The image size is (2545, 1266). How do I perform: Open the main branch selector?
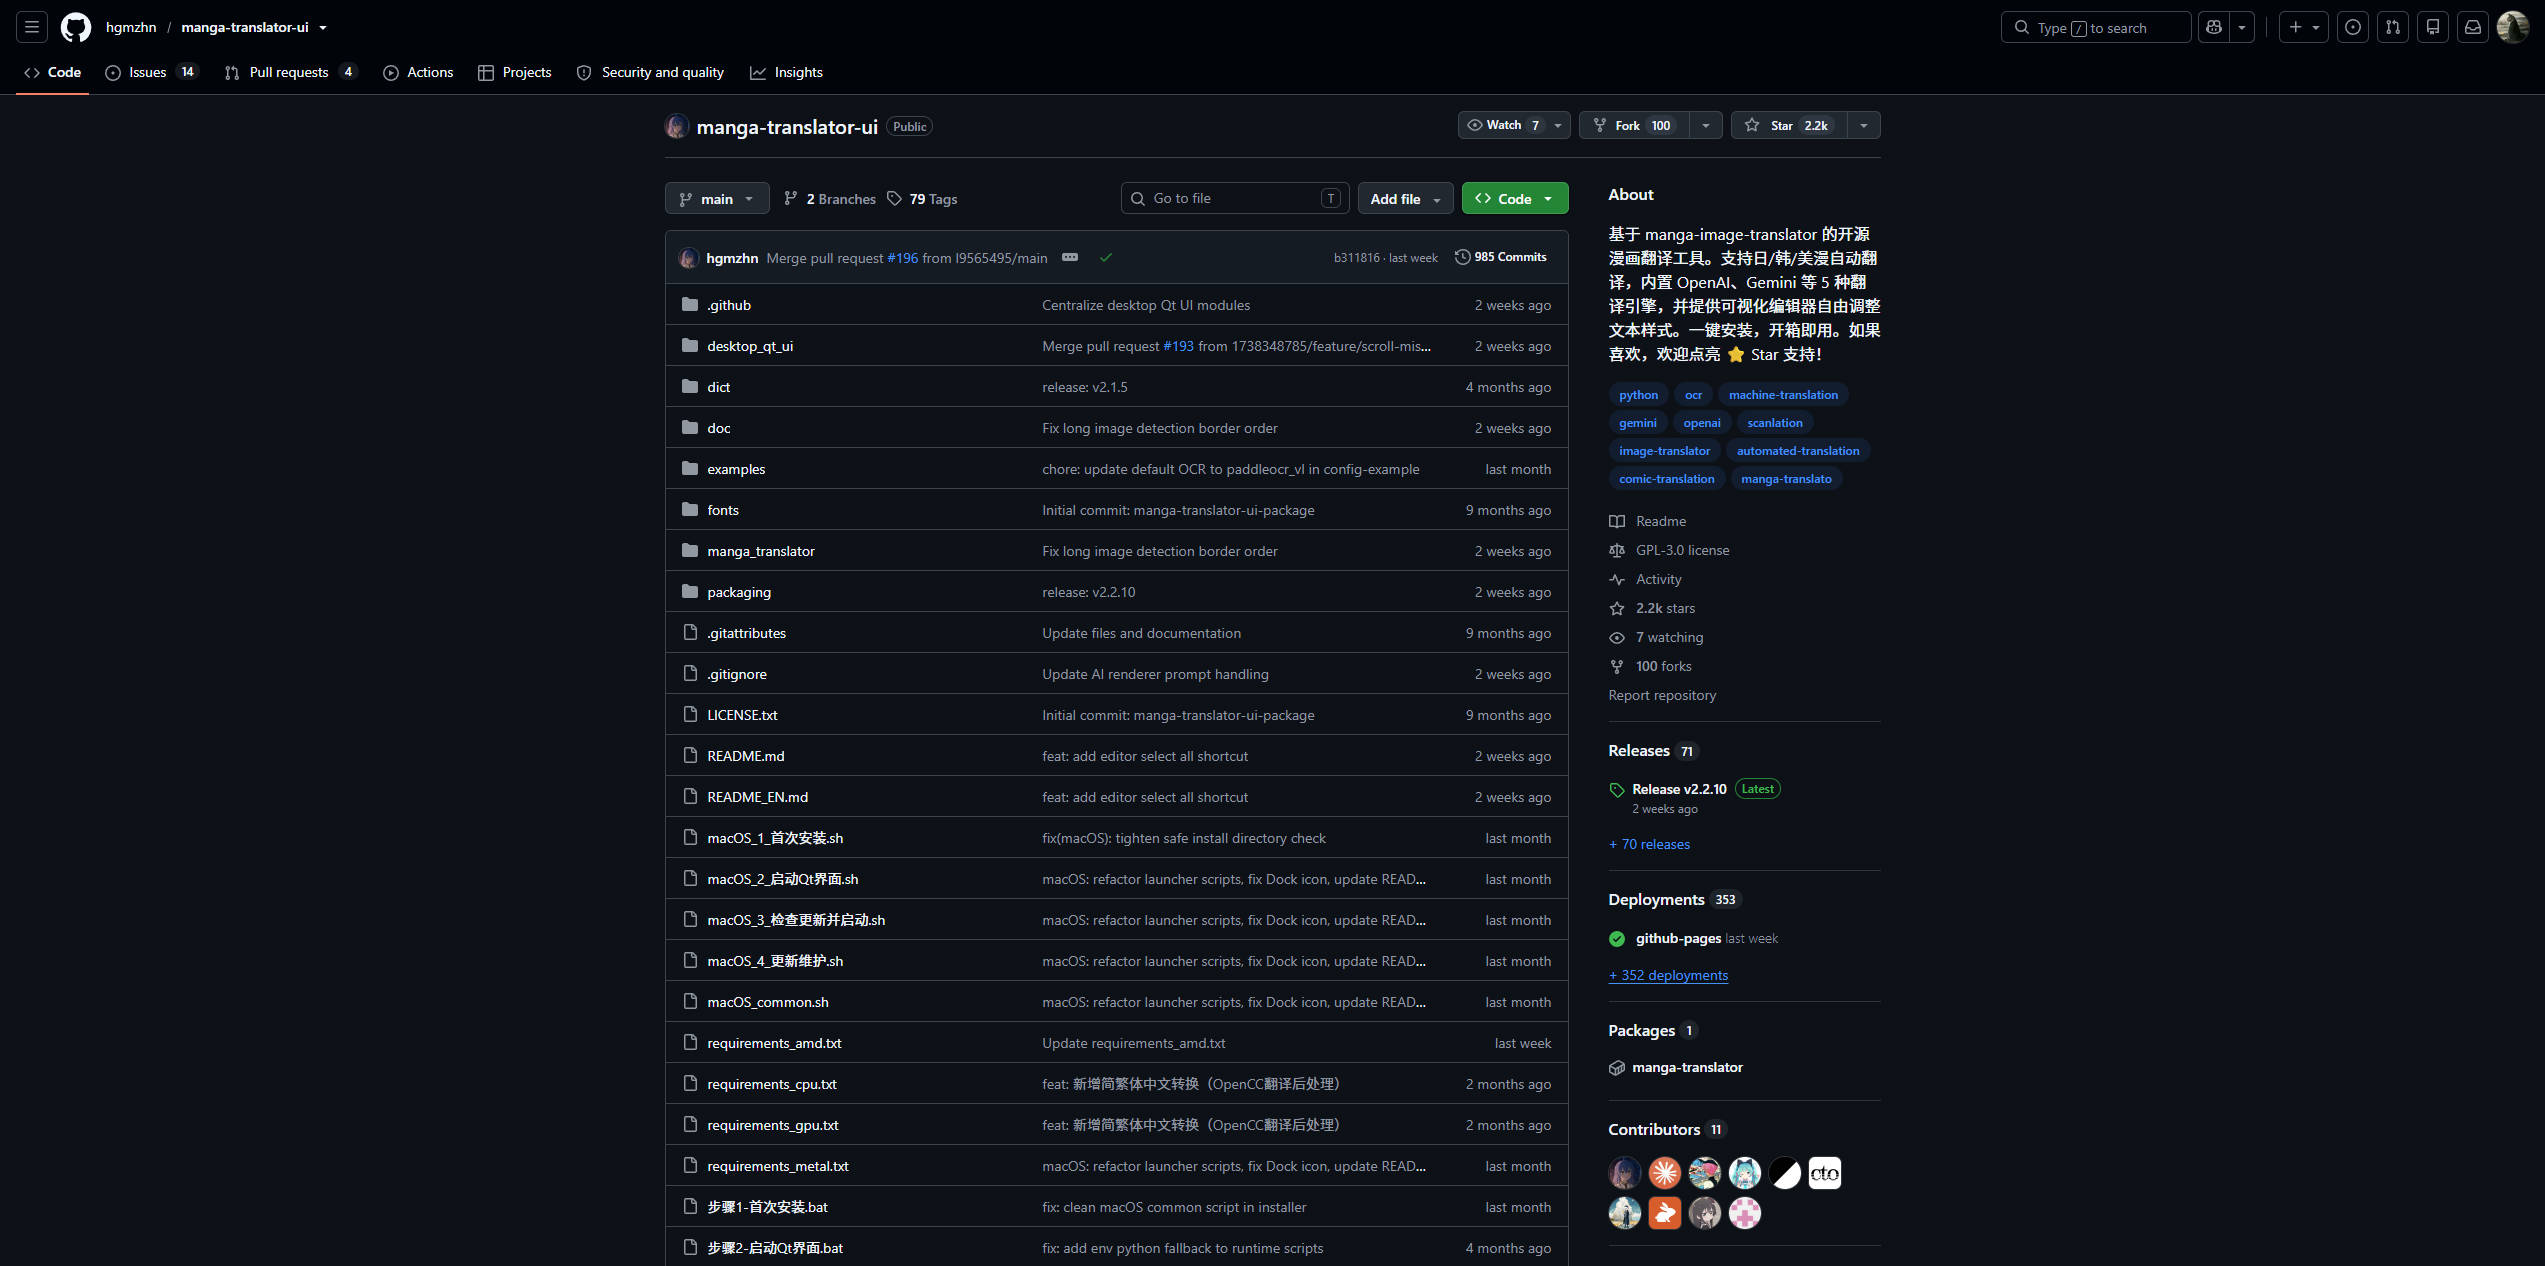[x=717, y=199]
